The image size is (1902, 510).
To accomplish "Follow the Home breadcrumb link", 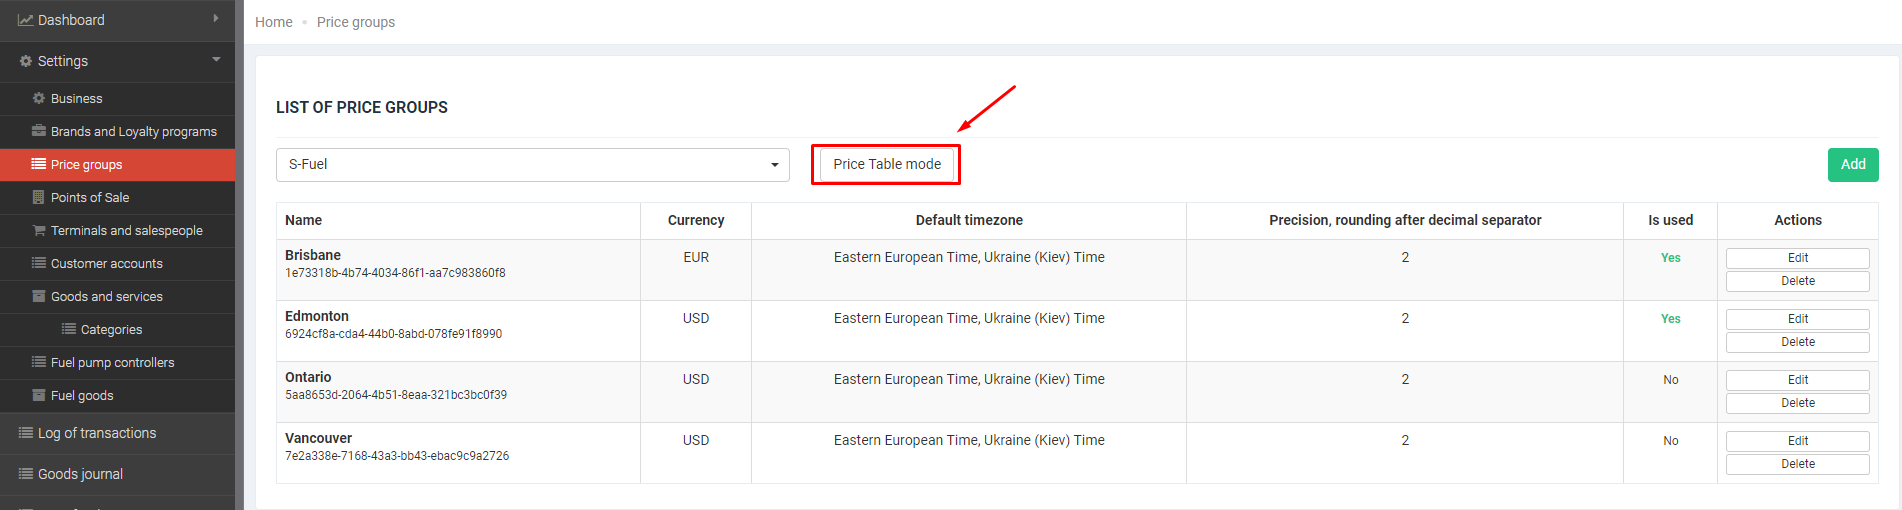I will coord(273,22).
